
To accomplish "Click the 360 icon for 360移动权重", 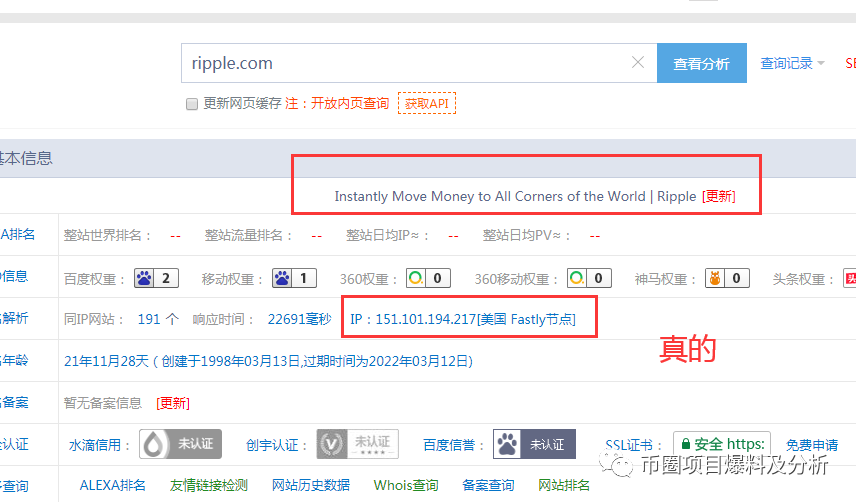I will 576,278.
